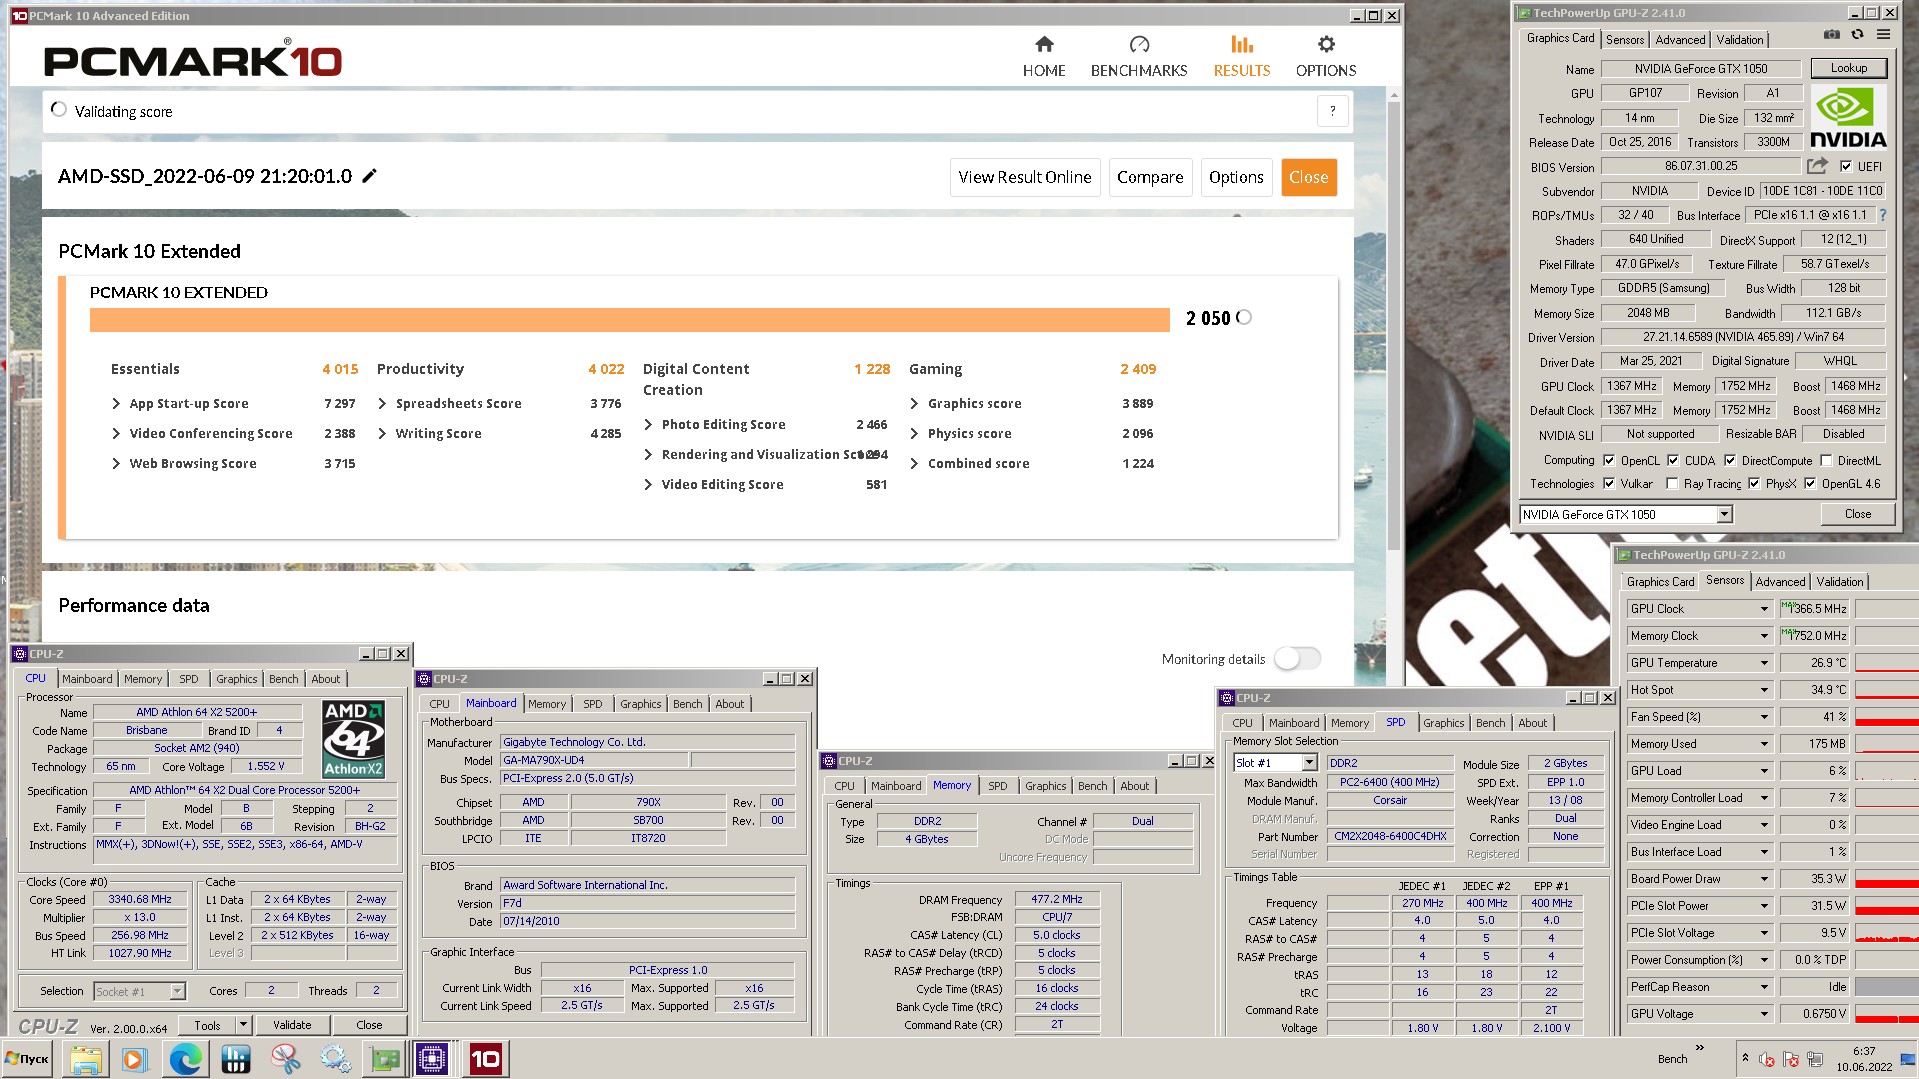The height and width of the screenshot is (1079, 1919).
Task: Click the GPU Name field in GPU-Z
Action: 1700,68
